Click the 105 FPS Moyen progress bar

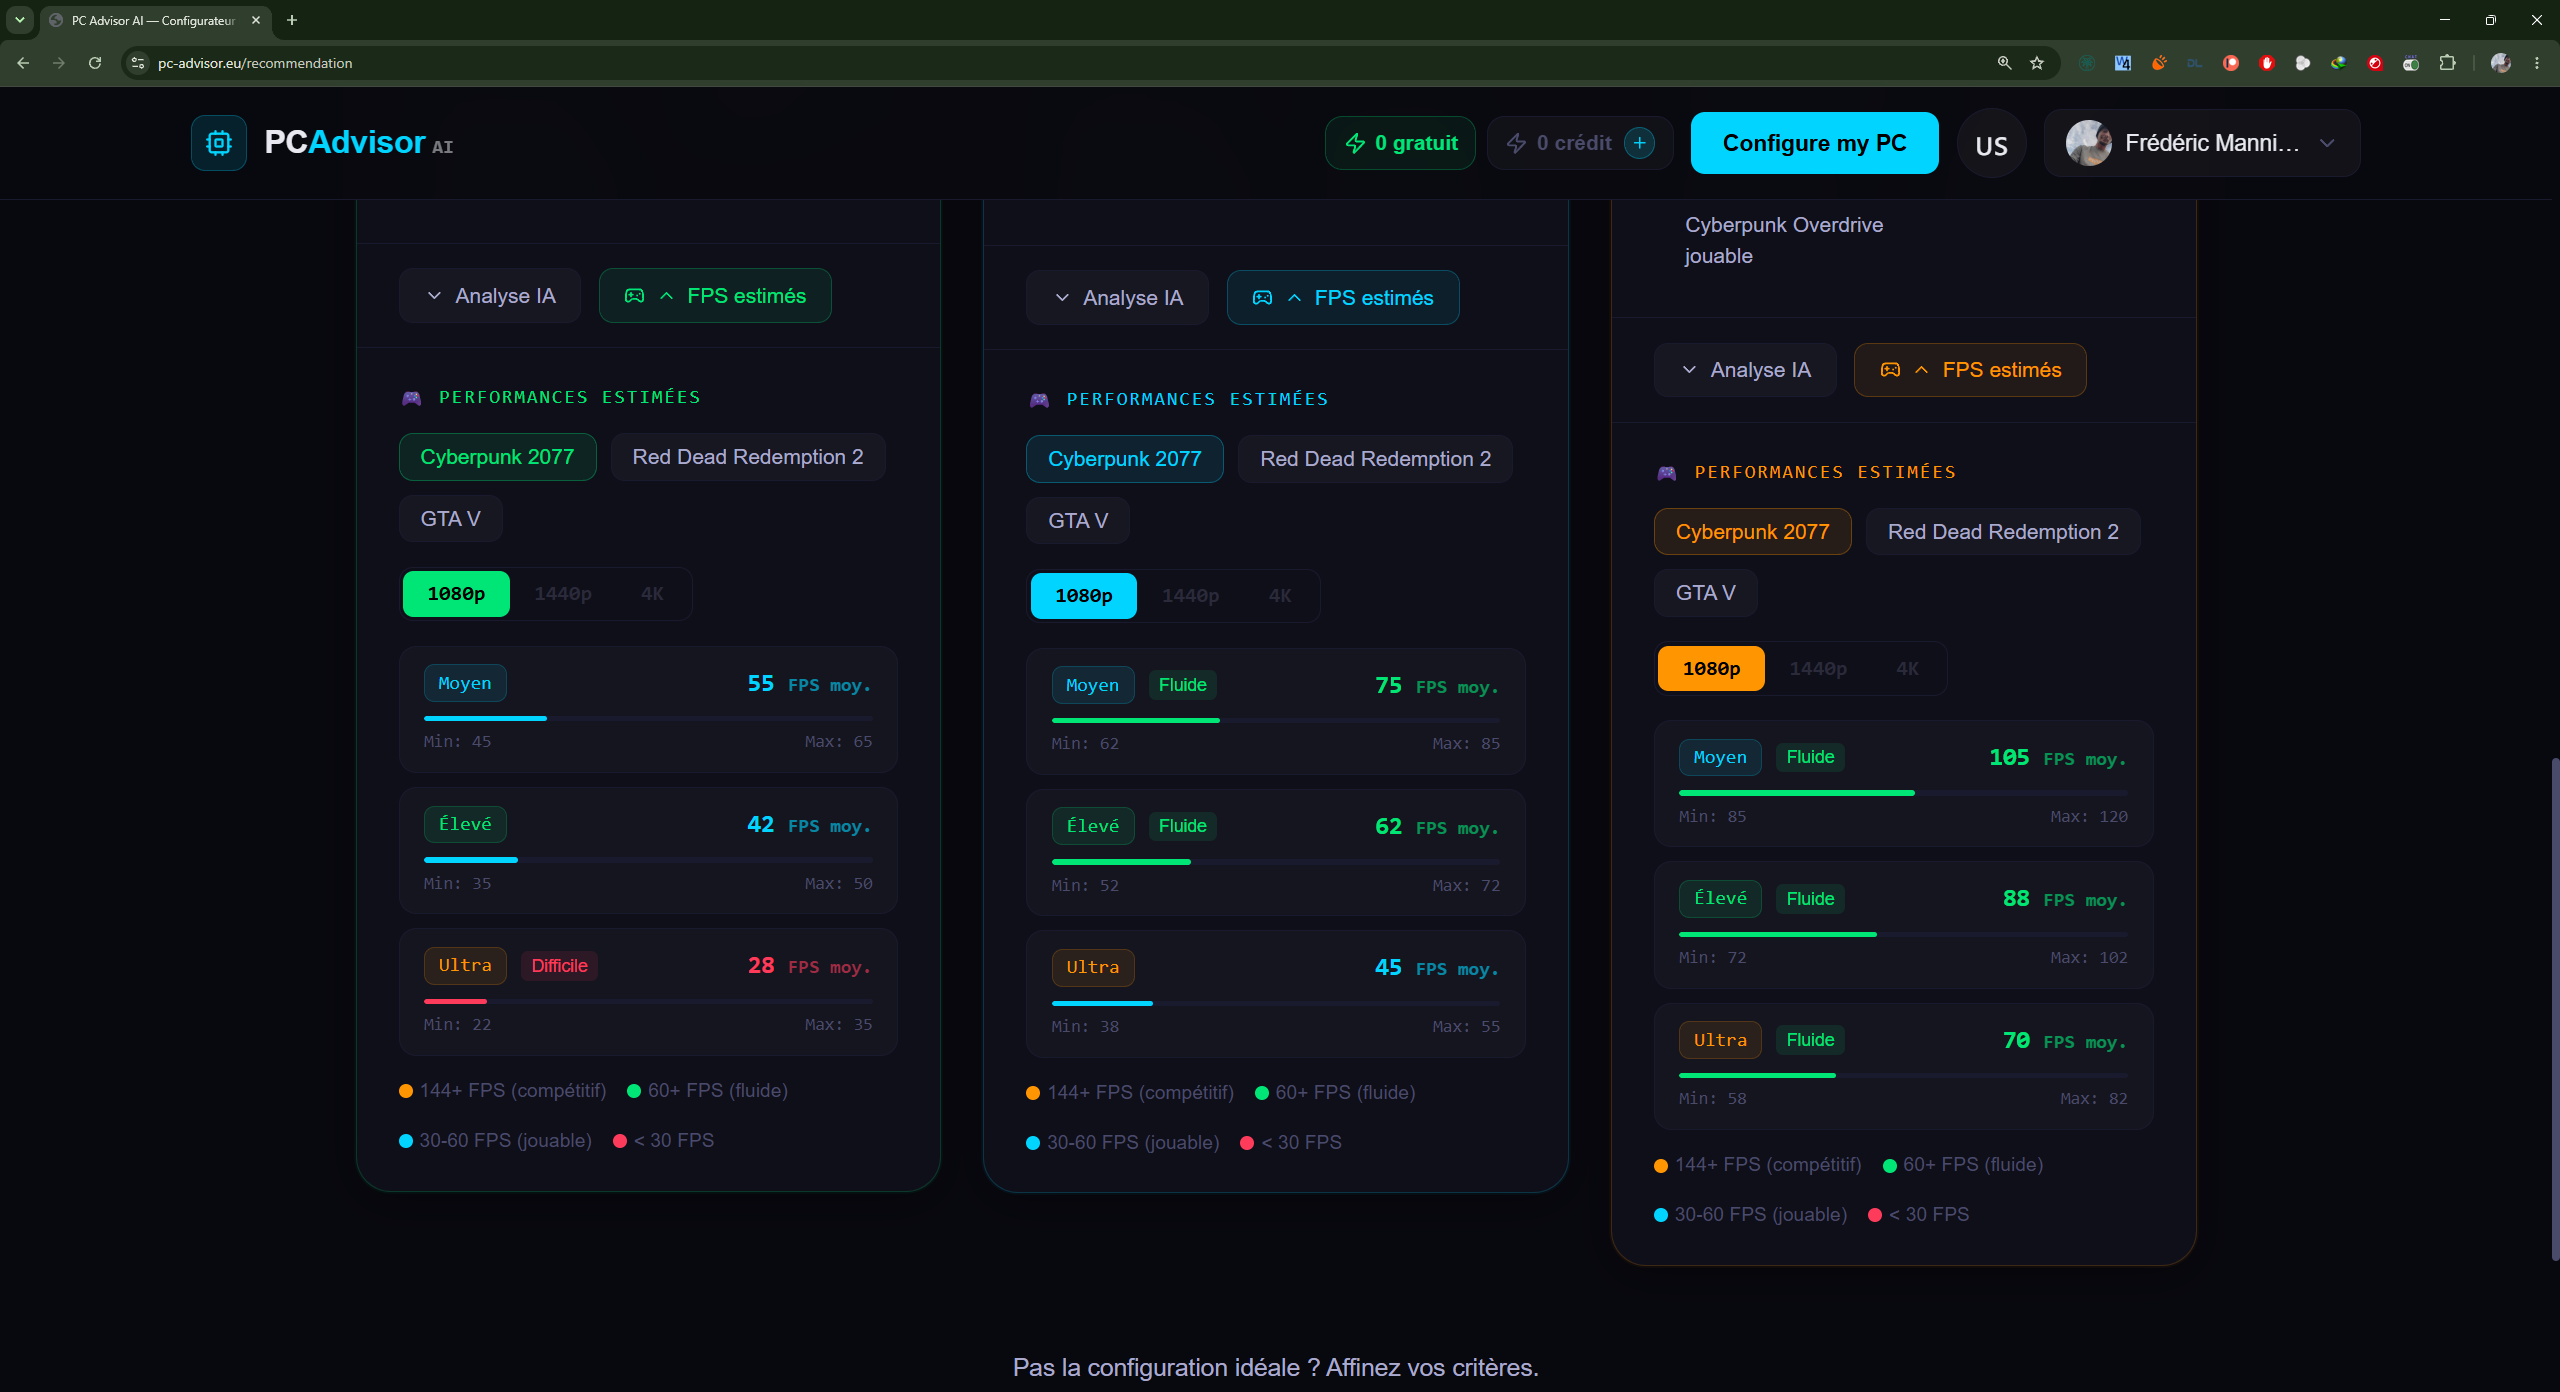(1903, 793)
